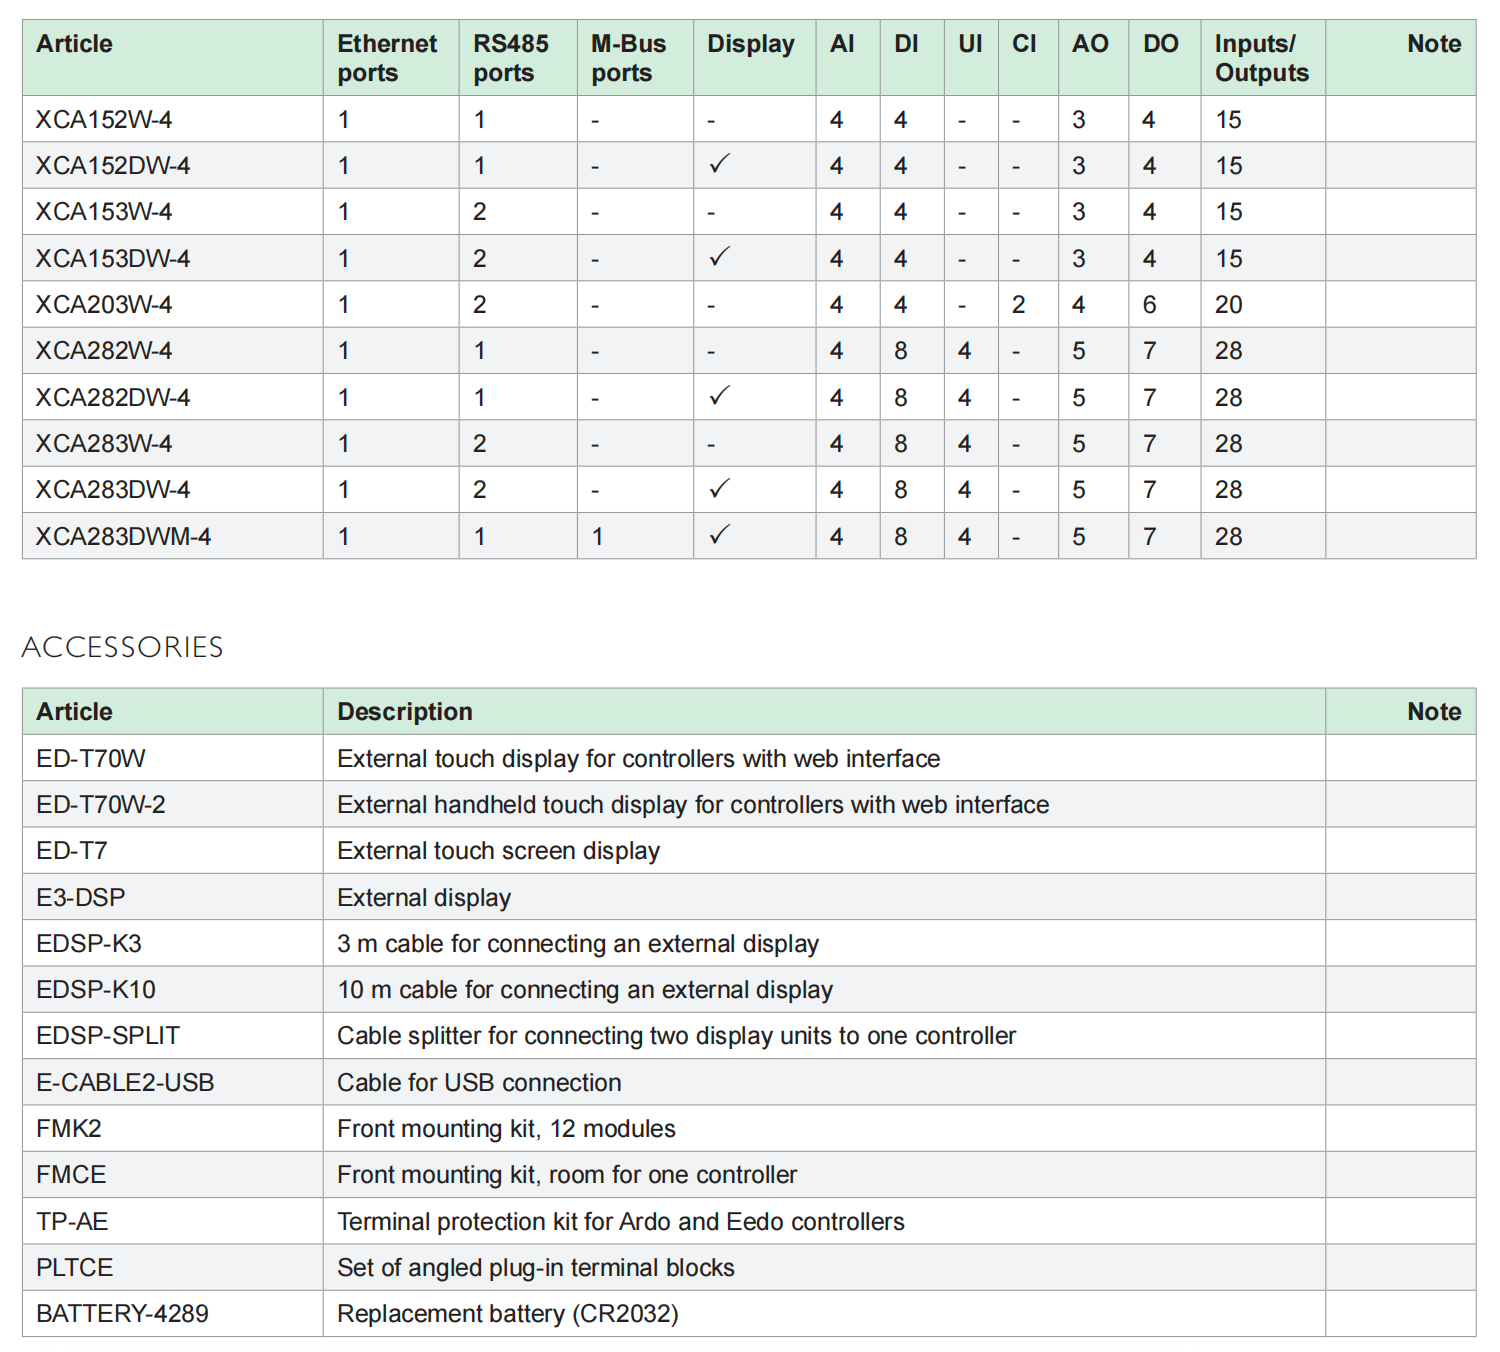The height and width of the screenshot is (1352, 1500).
Task: Click the ACCESSORIES section heading
Action: (123, 647)
